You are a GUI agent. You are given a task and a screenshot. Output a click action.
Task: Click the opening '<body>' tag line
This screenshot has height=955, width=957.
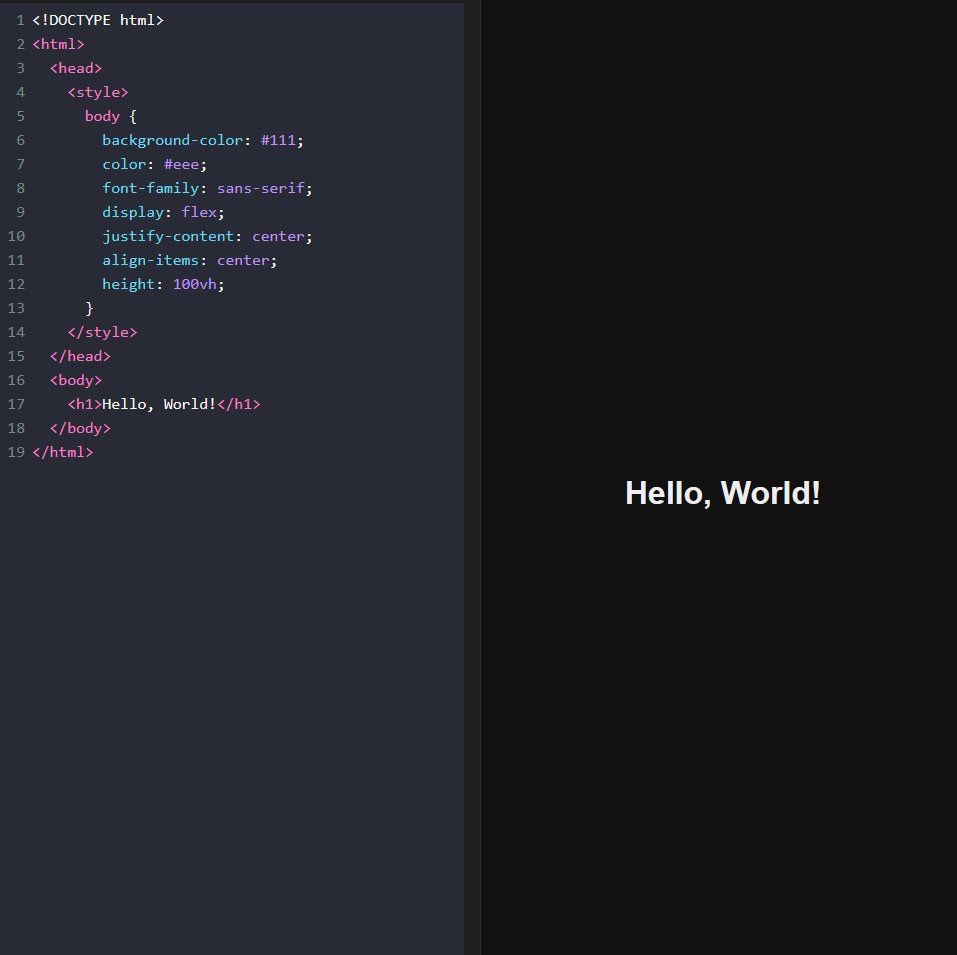[76, 380]
